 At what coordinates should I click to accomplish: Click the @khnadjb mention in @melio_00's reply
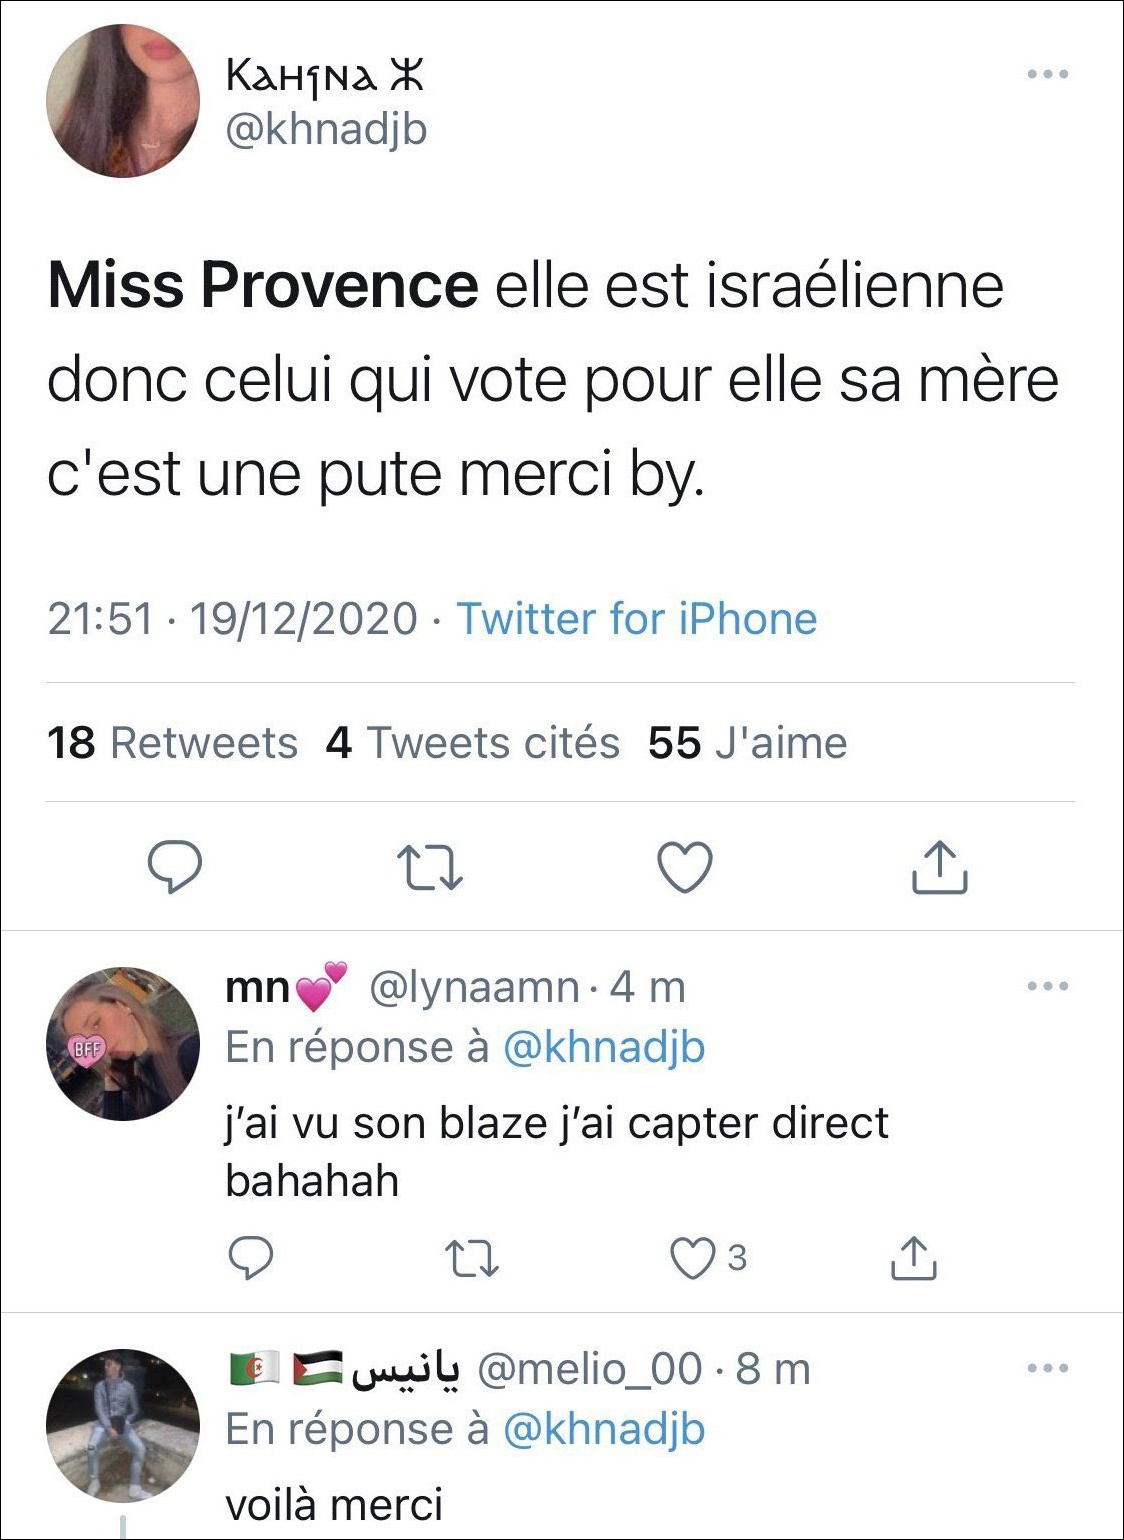604,1429
